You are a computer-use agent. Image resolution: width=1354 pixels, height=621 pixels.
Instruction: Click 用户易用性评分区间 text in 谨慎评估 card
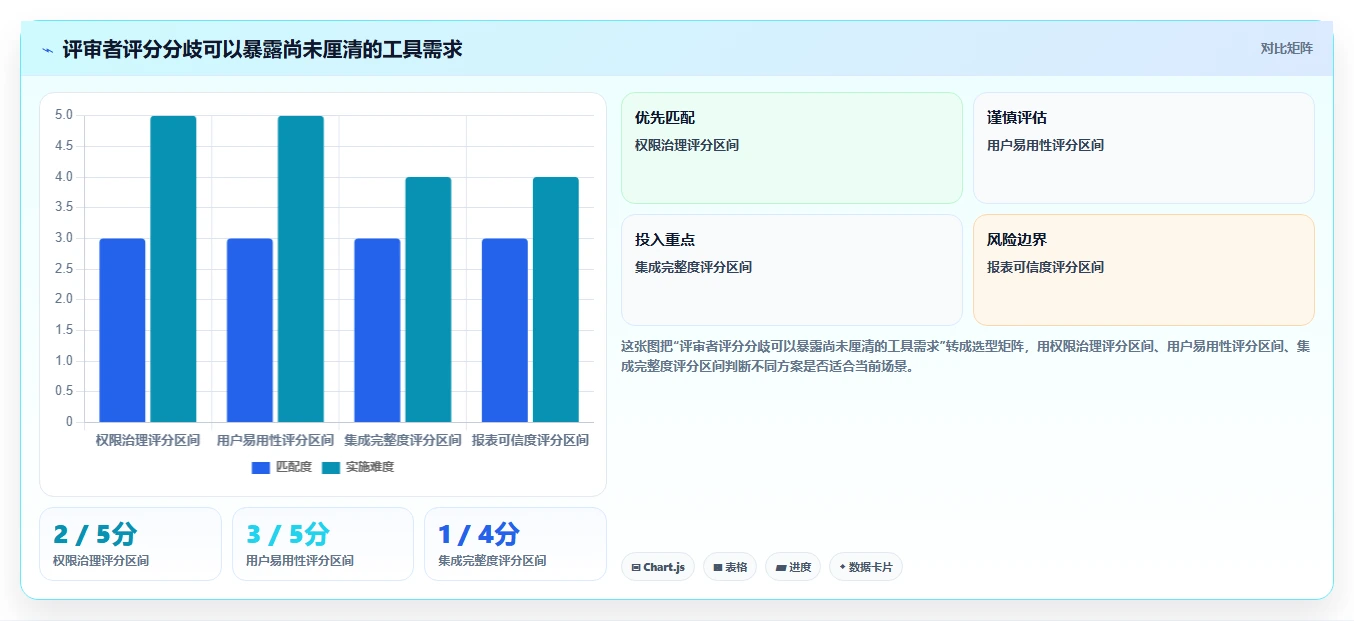1046,145
